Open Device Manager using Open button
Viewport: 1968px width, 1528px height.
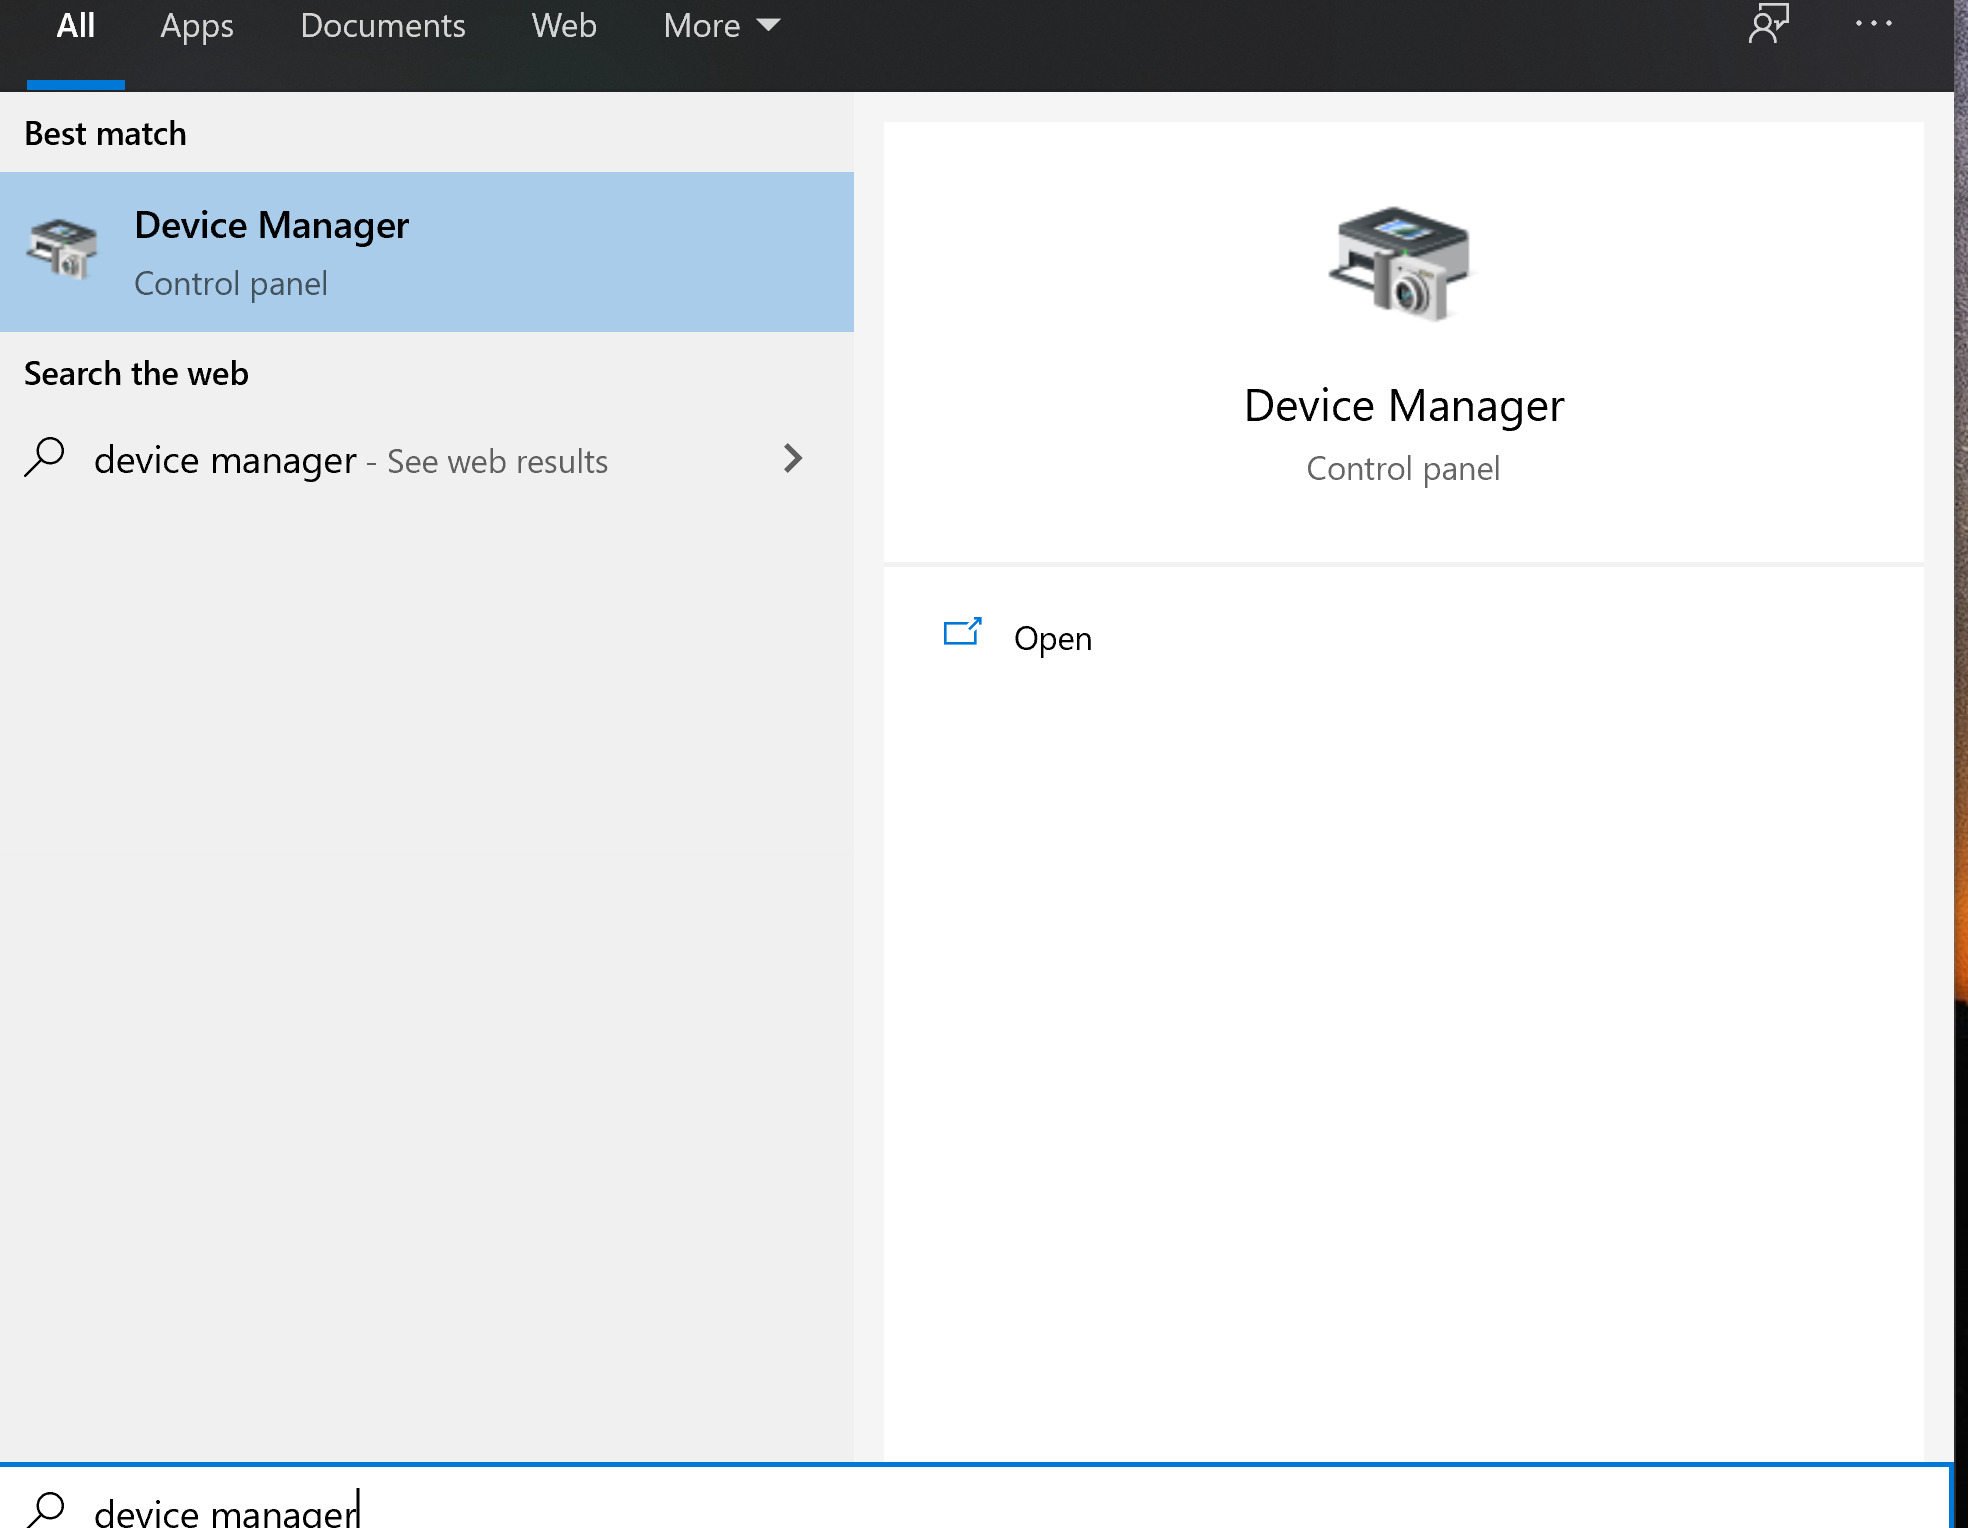[x=1054, y=635]
